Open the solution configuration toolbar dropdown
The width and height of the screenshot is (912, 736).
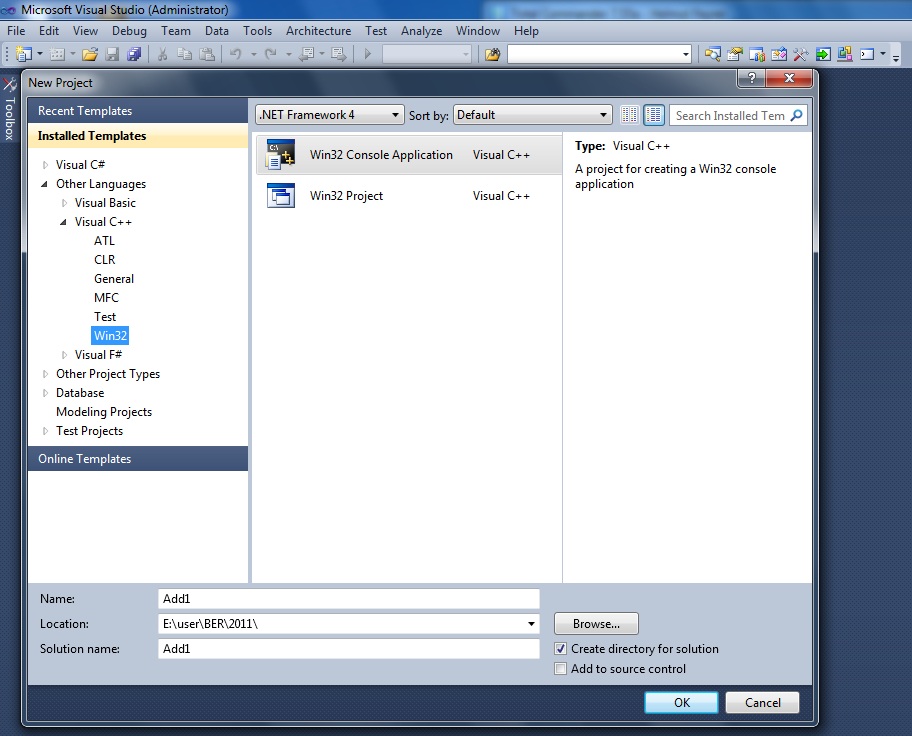(x=427, y=54)
